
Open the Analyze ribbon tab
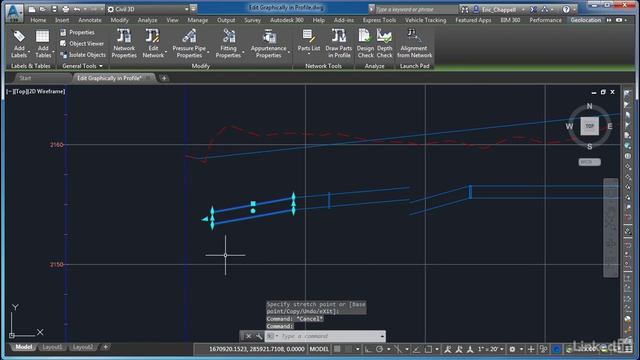(147, 20)
